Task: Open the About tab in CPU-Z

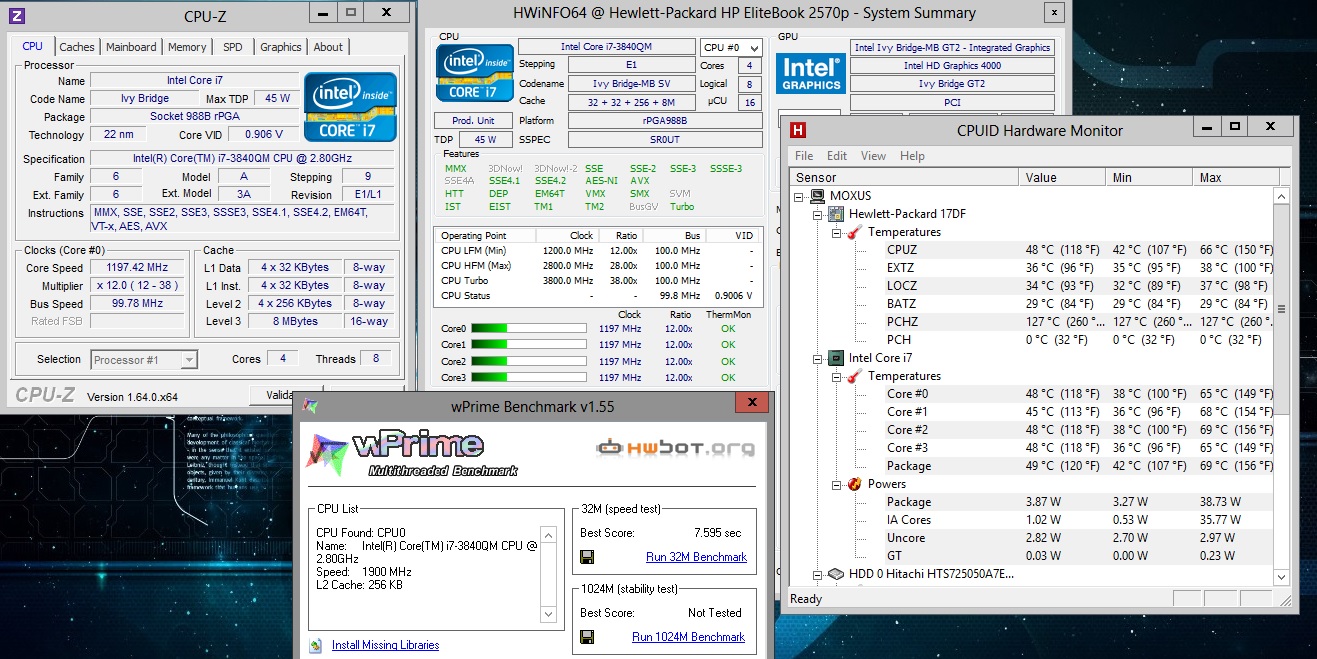Action: coord(328,47)
